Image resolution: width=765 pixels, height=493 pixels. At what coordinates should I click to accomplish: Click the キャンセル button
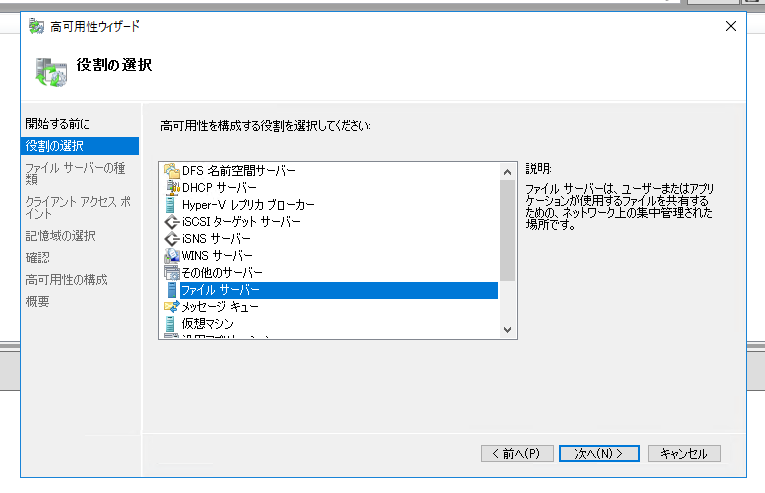click(684, 453)
